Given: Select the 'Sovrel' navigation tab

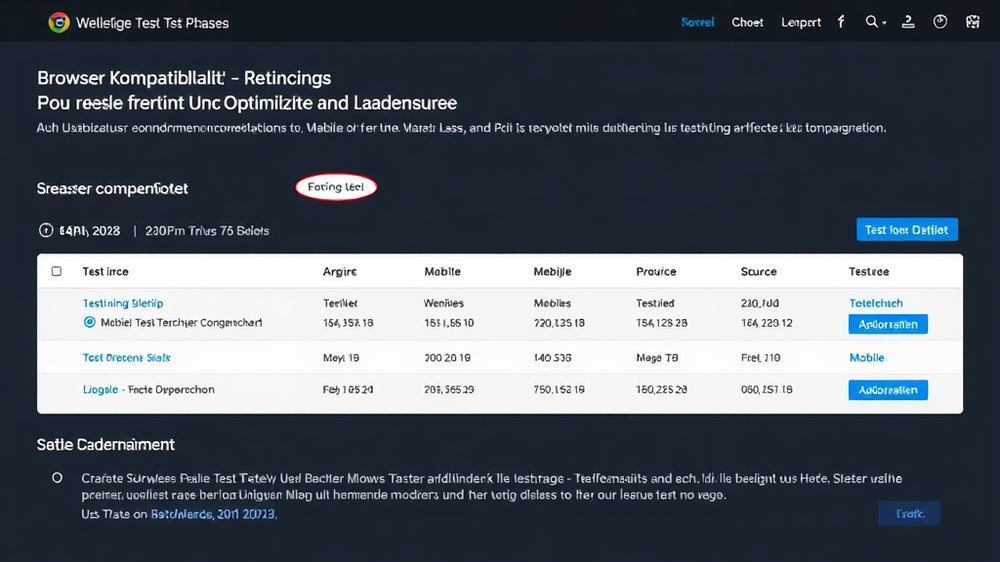Looking at the screenshot, I should (697, 22).
